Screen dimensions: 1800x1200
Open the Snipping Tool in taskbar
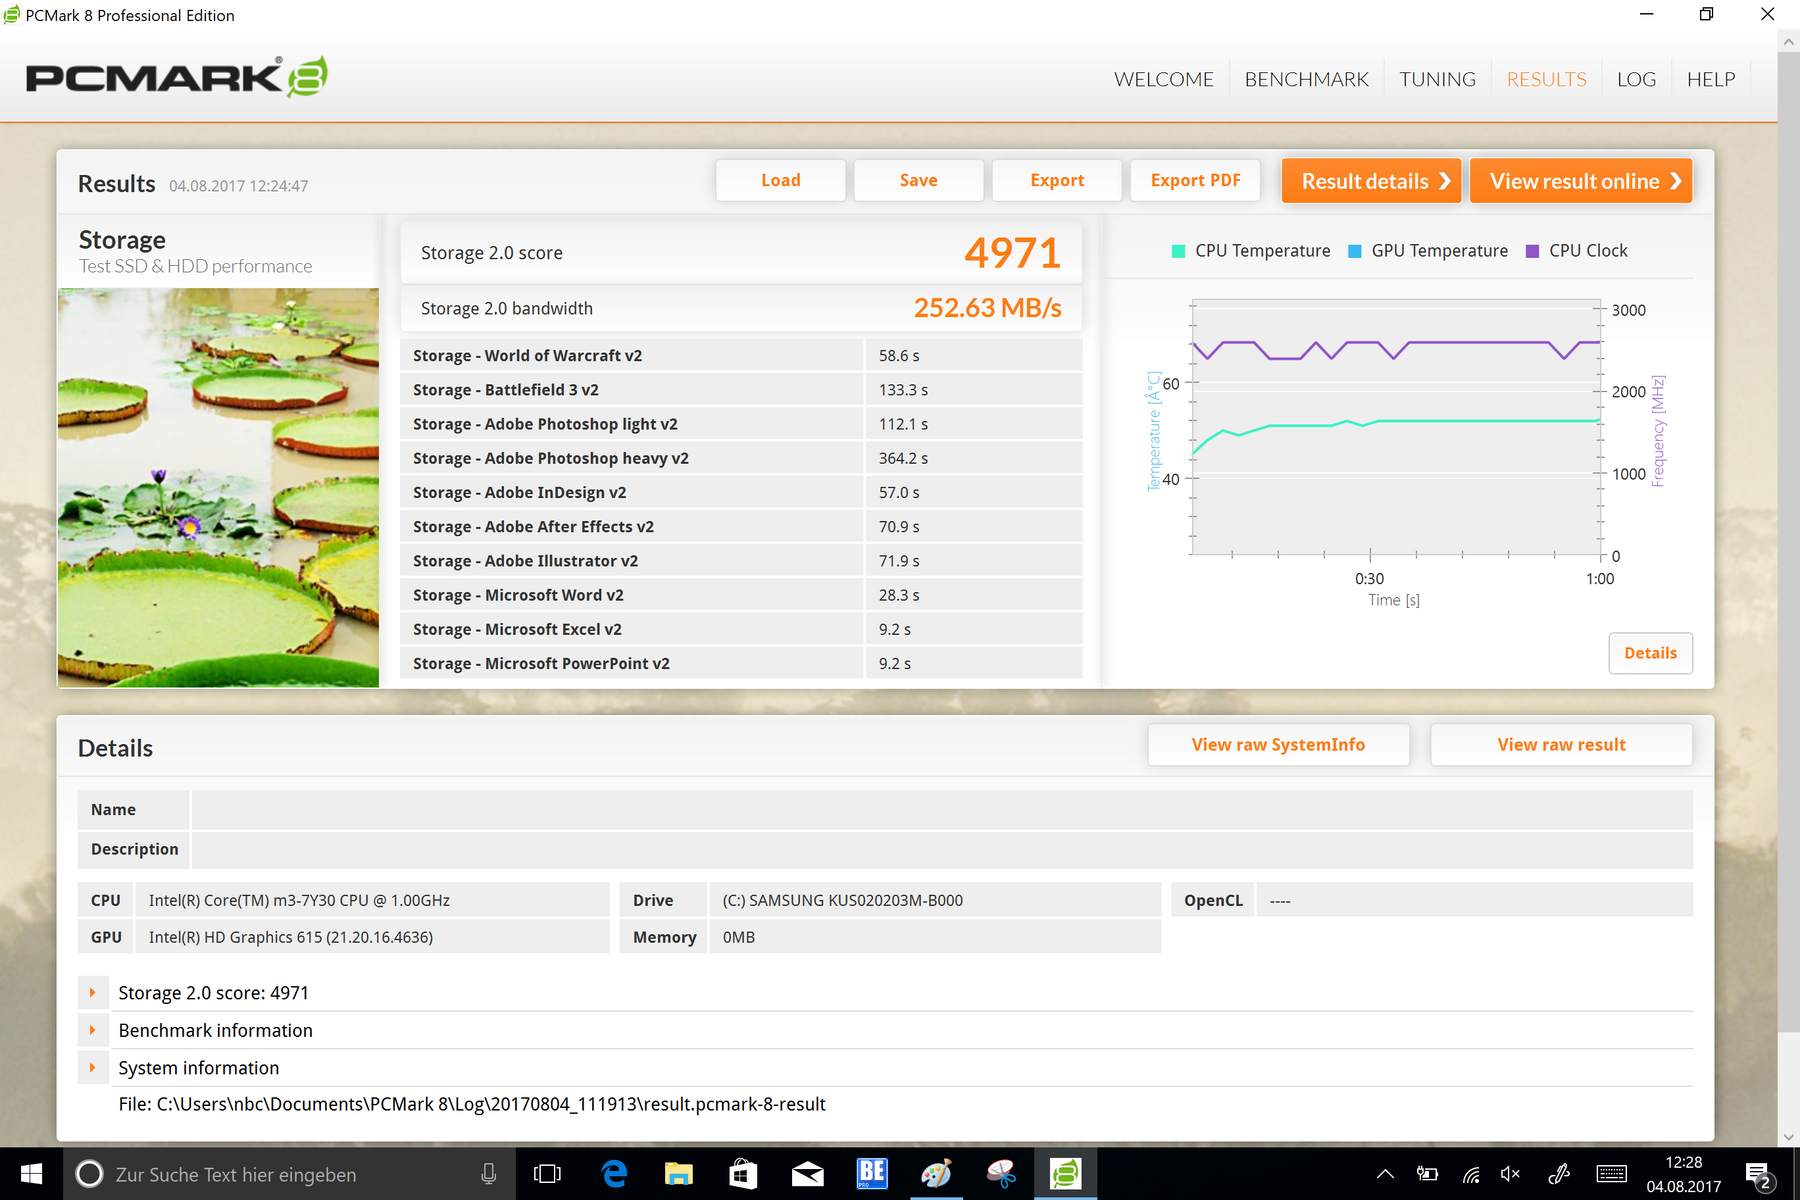pos(1001,1174)
